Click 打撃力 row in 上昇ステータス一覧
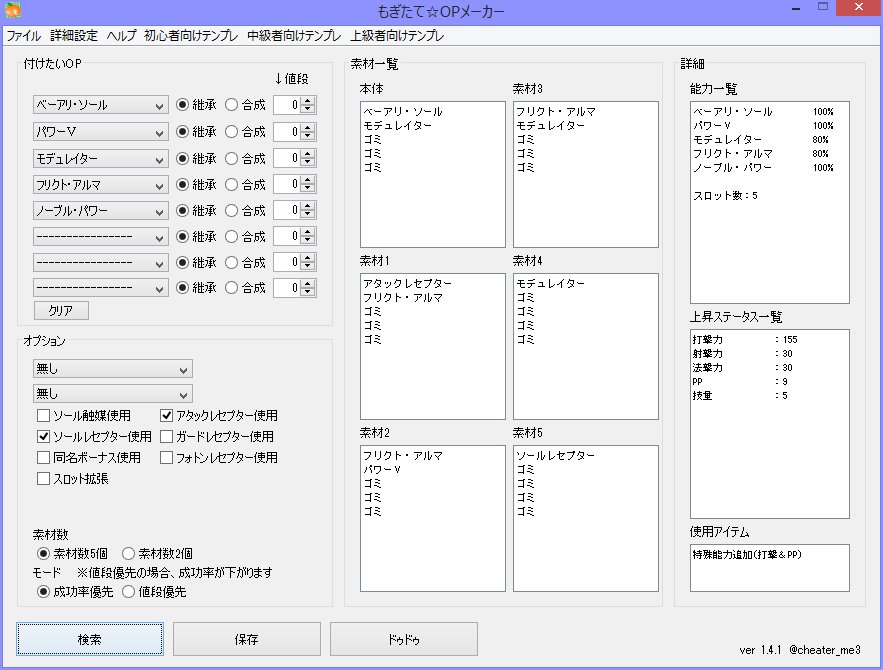 pos(745,340)
